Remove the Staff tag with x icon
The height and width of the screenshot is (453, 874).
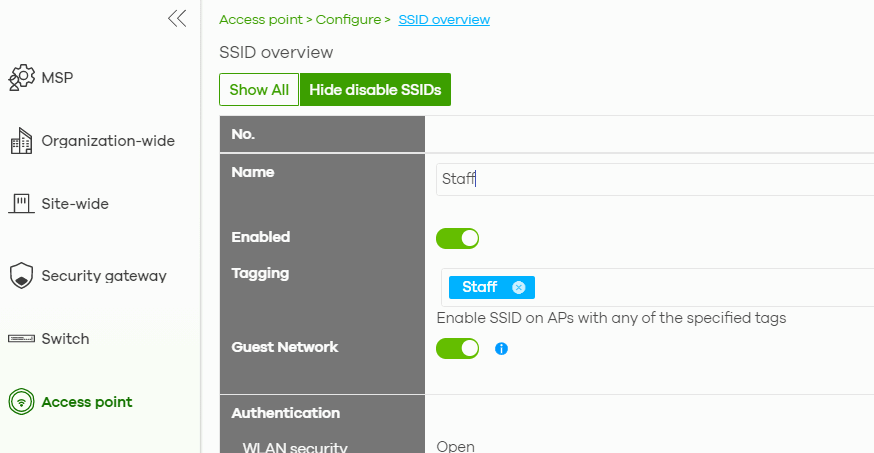[518, 288]
